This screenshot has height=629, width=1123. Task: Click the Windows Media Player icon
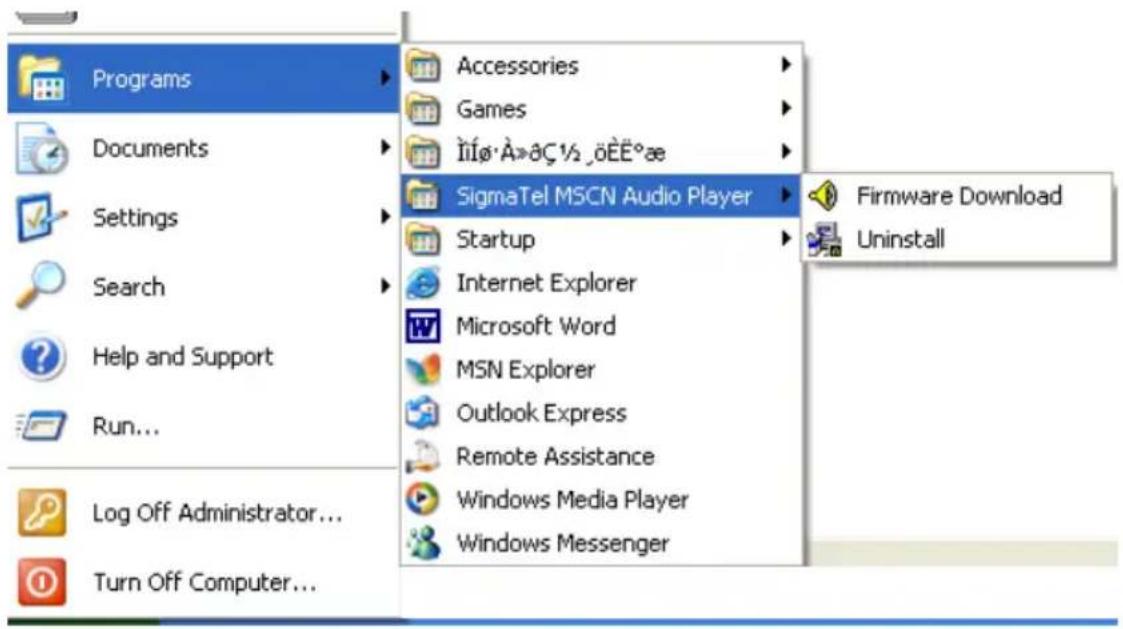pos(423,500)
